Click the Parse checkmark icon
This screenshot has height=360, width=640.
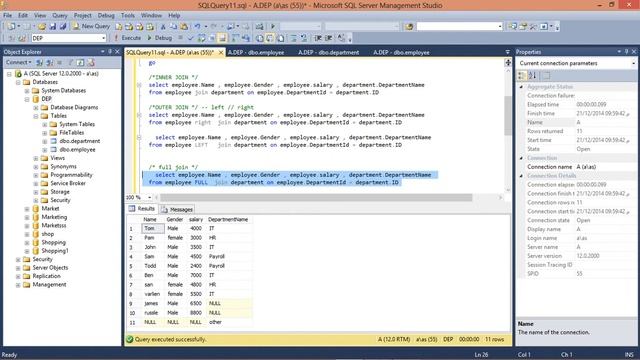[x=190, y=38]
